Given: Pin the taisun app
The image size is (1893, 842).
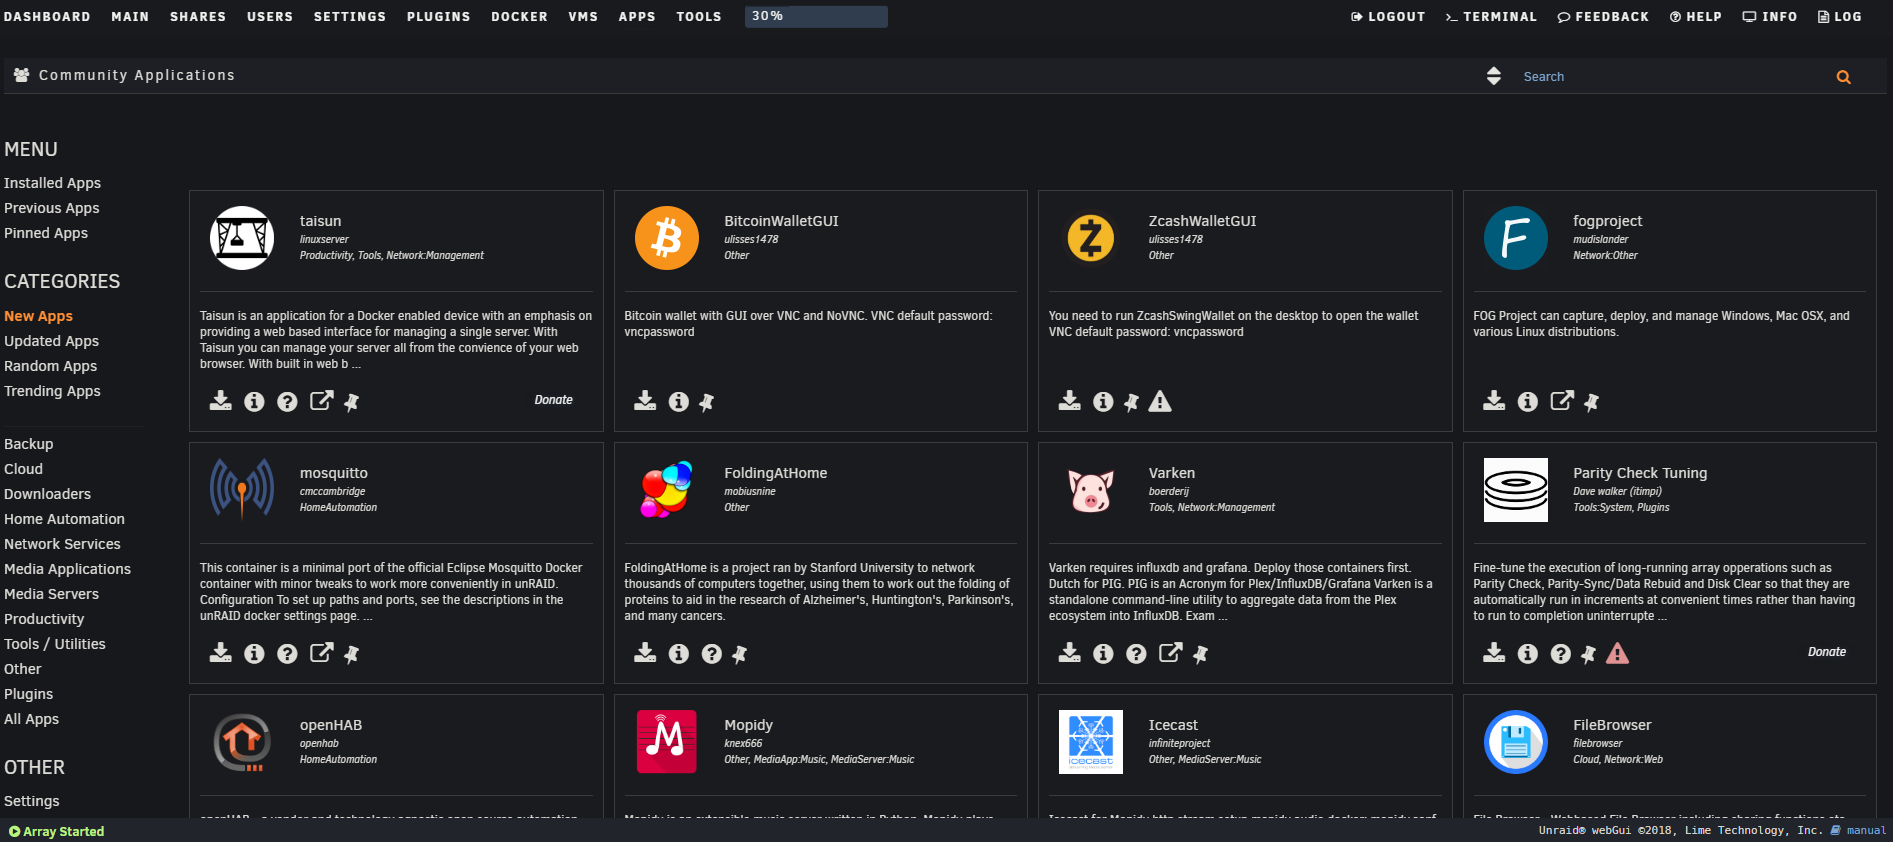Looking at the screenshot, I should 351,402.
